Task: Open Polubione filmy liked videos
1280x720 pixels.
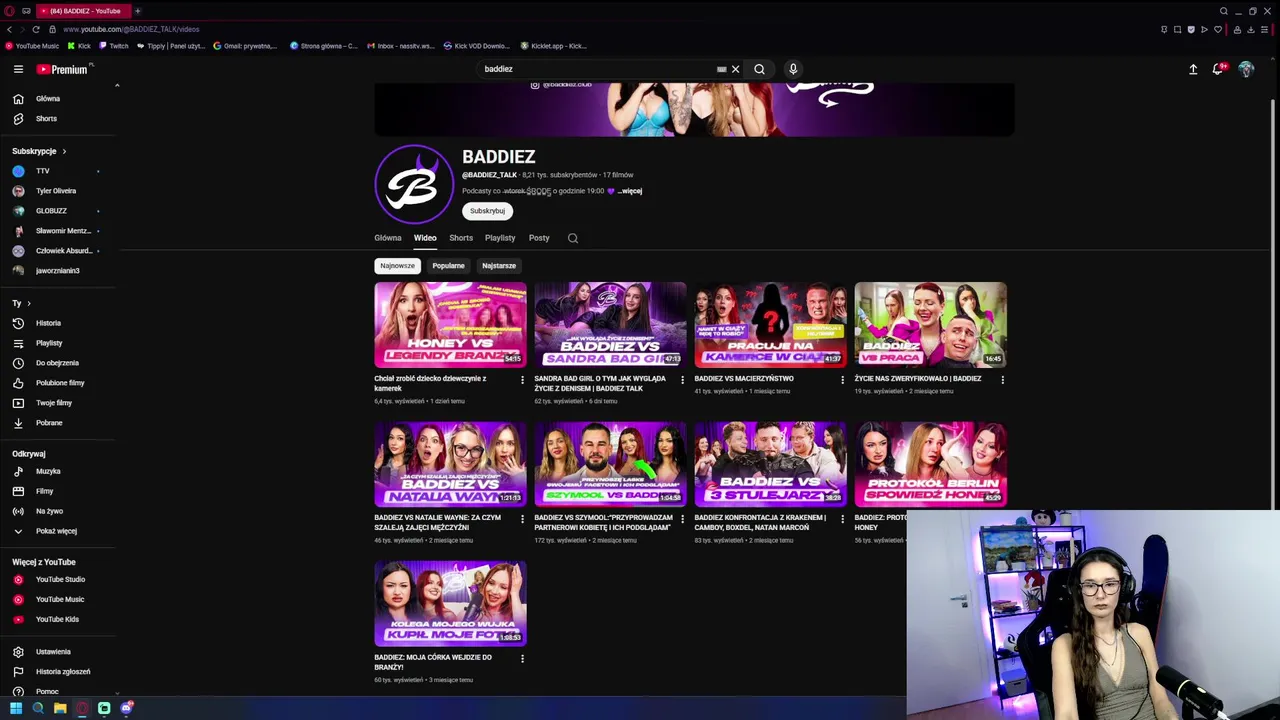Action: click(x=60, y=383)
